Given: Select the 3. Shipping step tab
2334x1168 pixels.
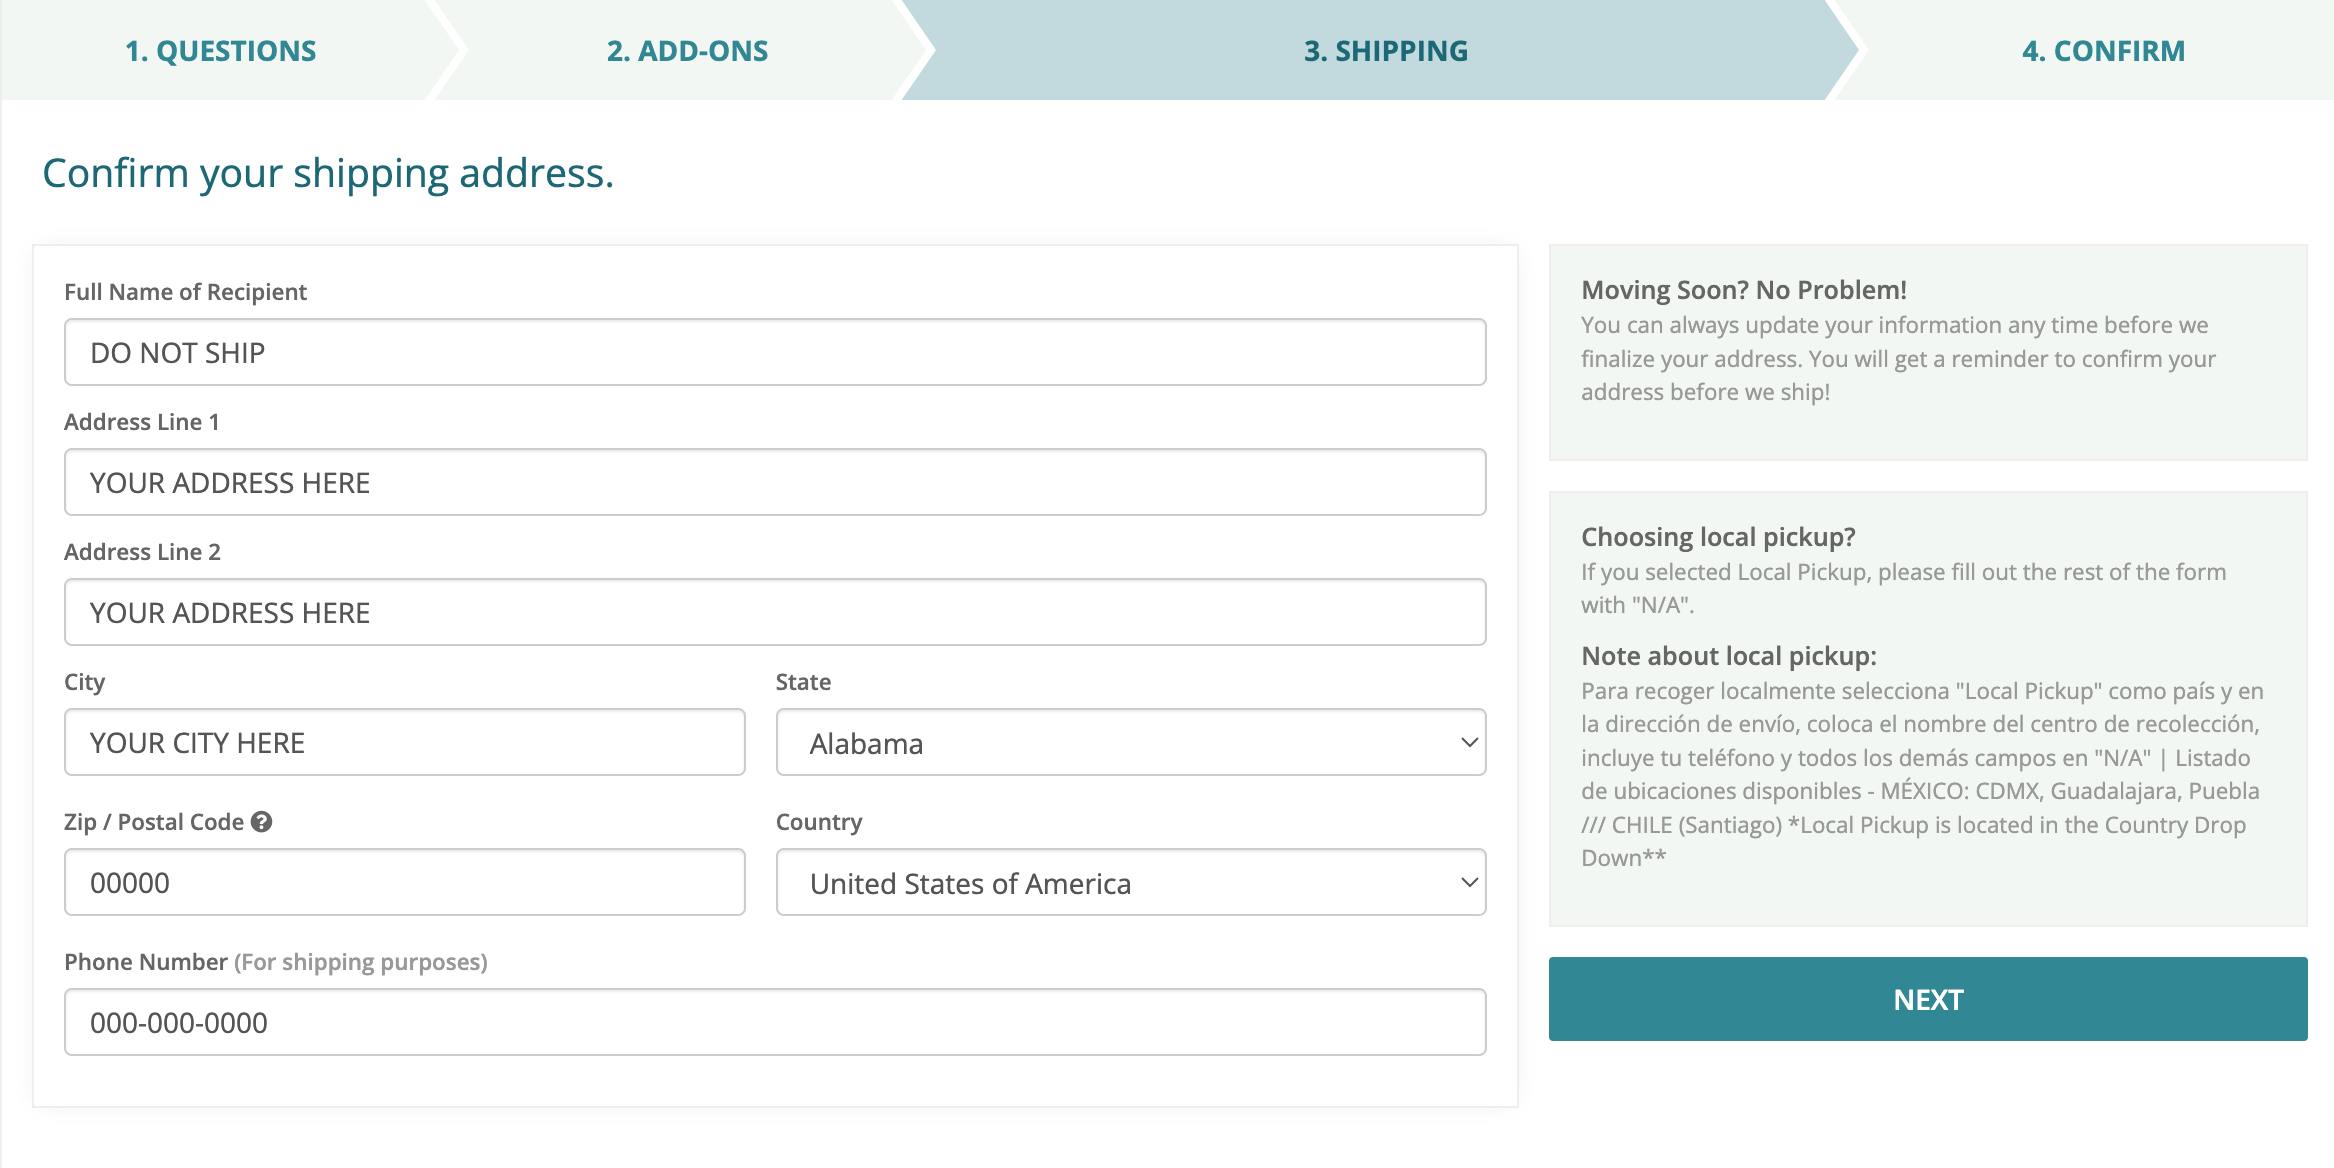Looking at the screenshot, I should pos(1385,51).
